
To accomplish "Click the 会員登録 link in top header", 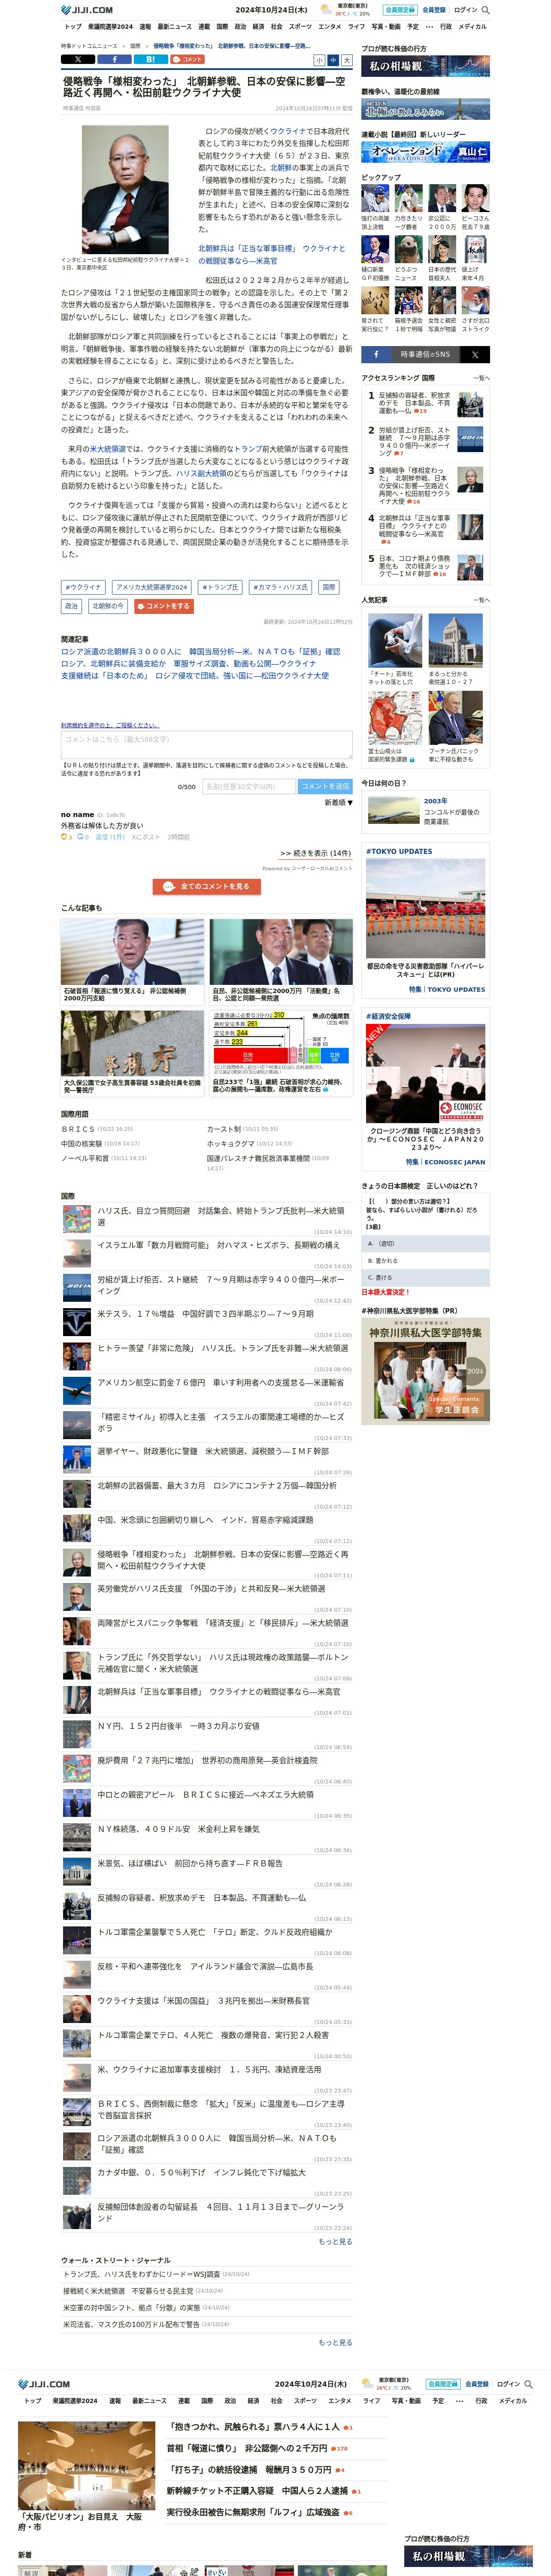I will tap(434, 10).
